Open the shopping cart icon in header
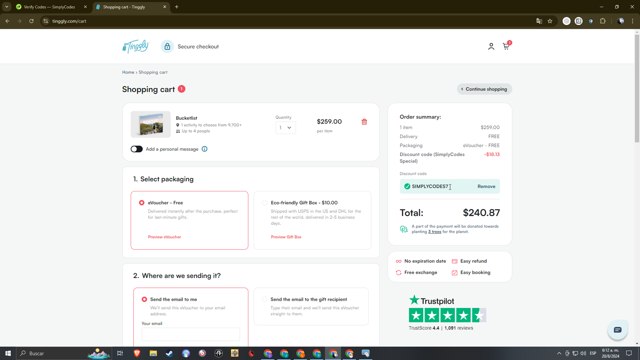The width and height of the screenshot is (640, 360). point(506,46)
